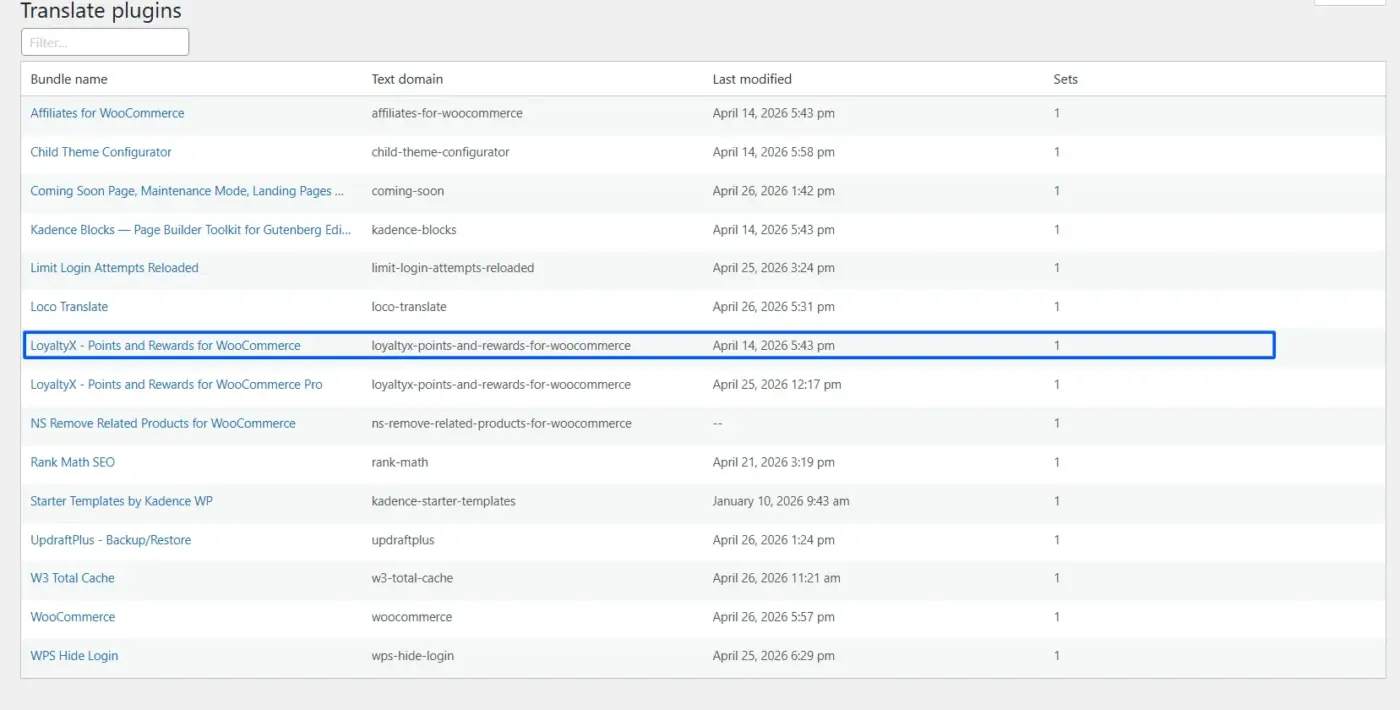Sort by Last modified column header
The width and height of the screenshot is (1400, 710).
[752, 79]
